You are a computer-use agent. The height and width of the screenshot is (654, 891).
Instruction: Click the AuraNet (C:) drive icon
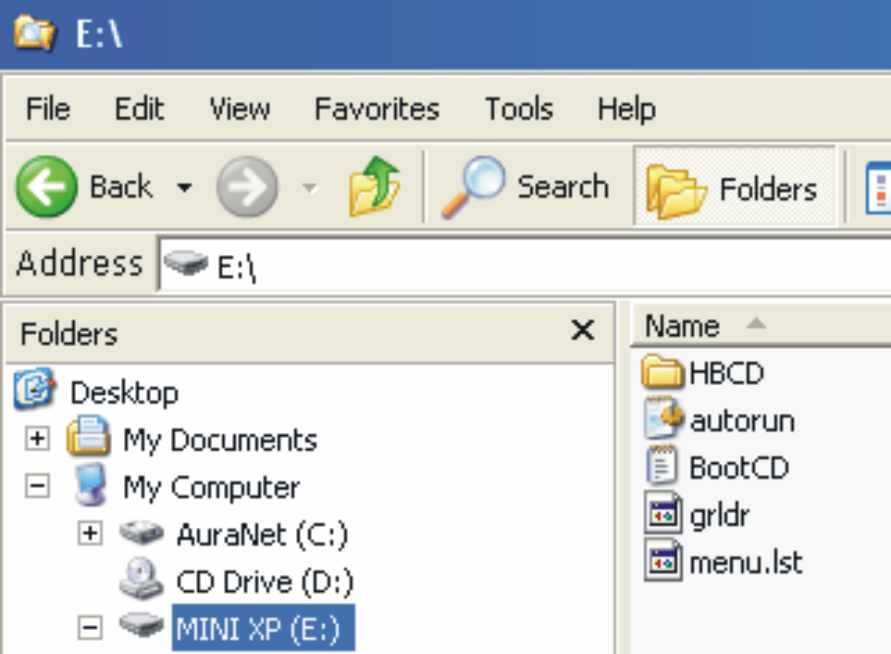pyautogui.click(x=141, y=532)
